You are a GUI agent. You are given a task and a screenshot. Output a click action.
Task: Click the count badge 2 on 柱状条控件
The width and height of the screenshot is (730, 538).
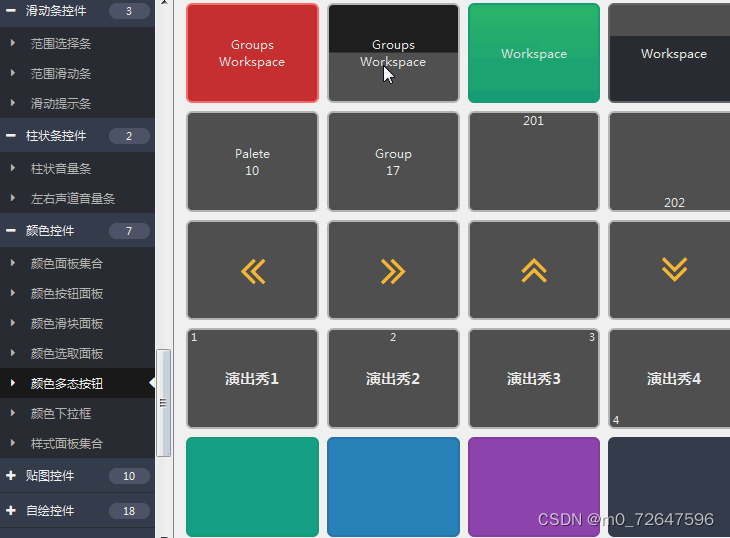129,136
